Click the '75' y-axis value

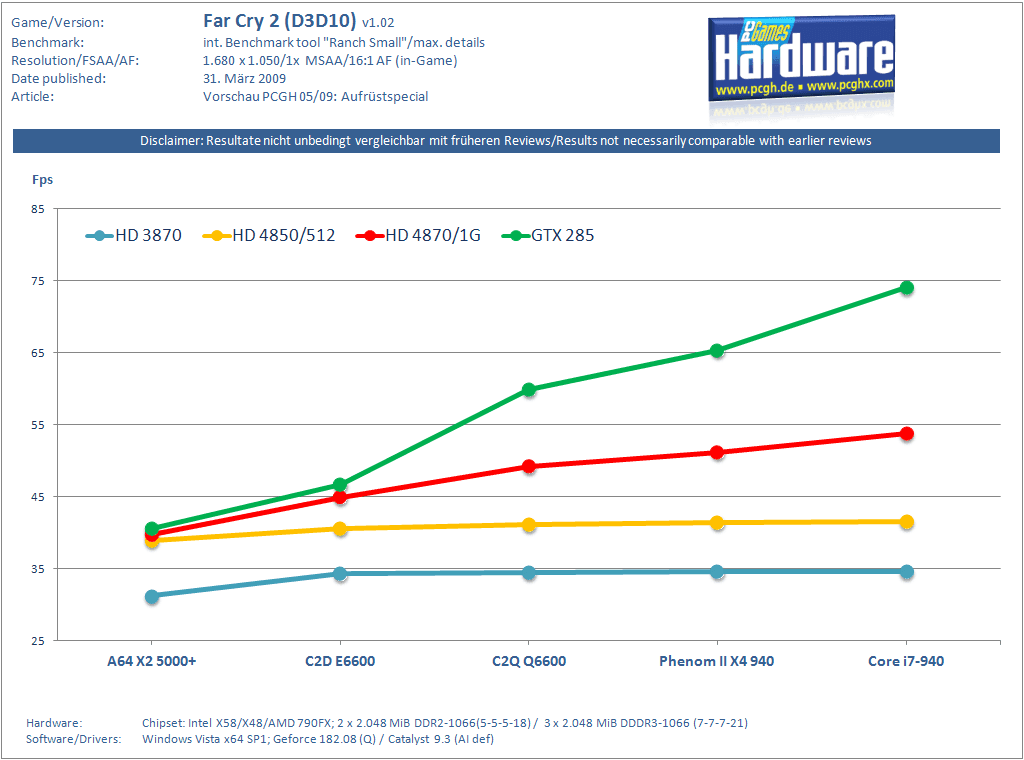pyautogui.click(x=38, y=281)
